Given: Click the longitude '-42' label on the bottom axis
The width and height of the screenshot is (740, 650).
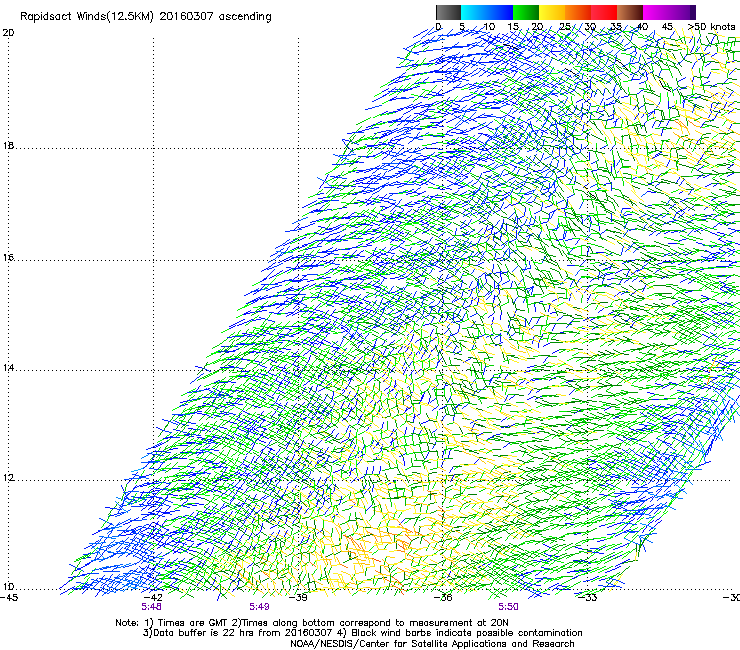Looking at the screenshot, I should tap(153, 598).
